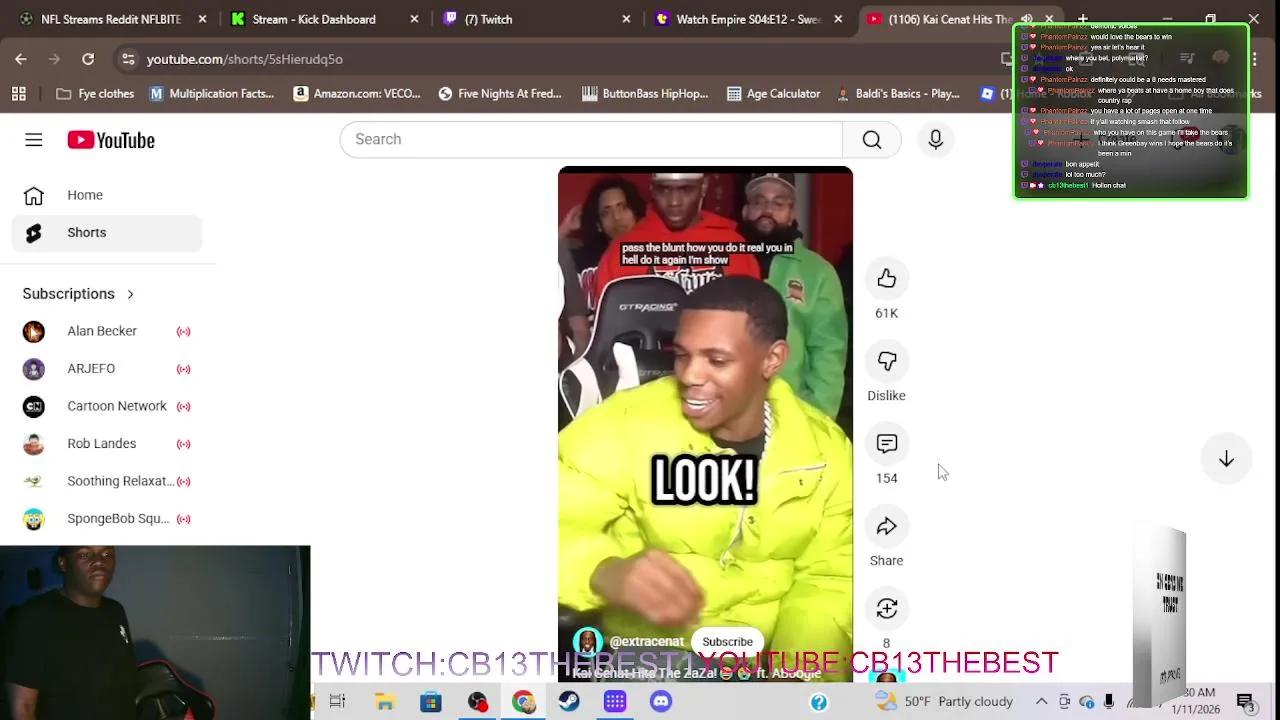Viewport: 1280px width, 720px height.
Task: Open Chrome from the taskbar
Action: (x=523, y=701)
